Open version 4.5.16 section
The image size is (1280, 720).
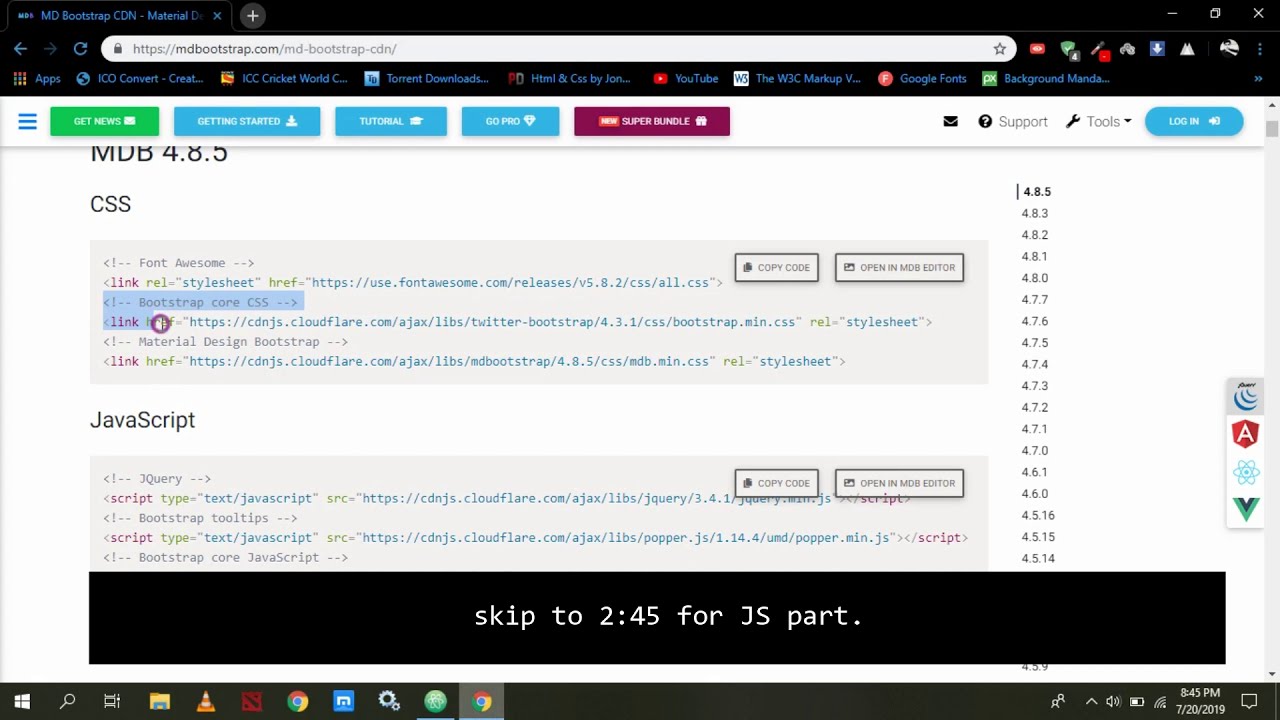[x=1038, y=515]
